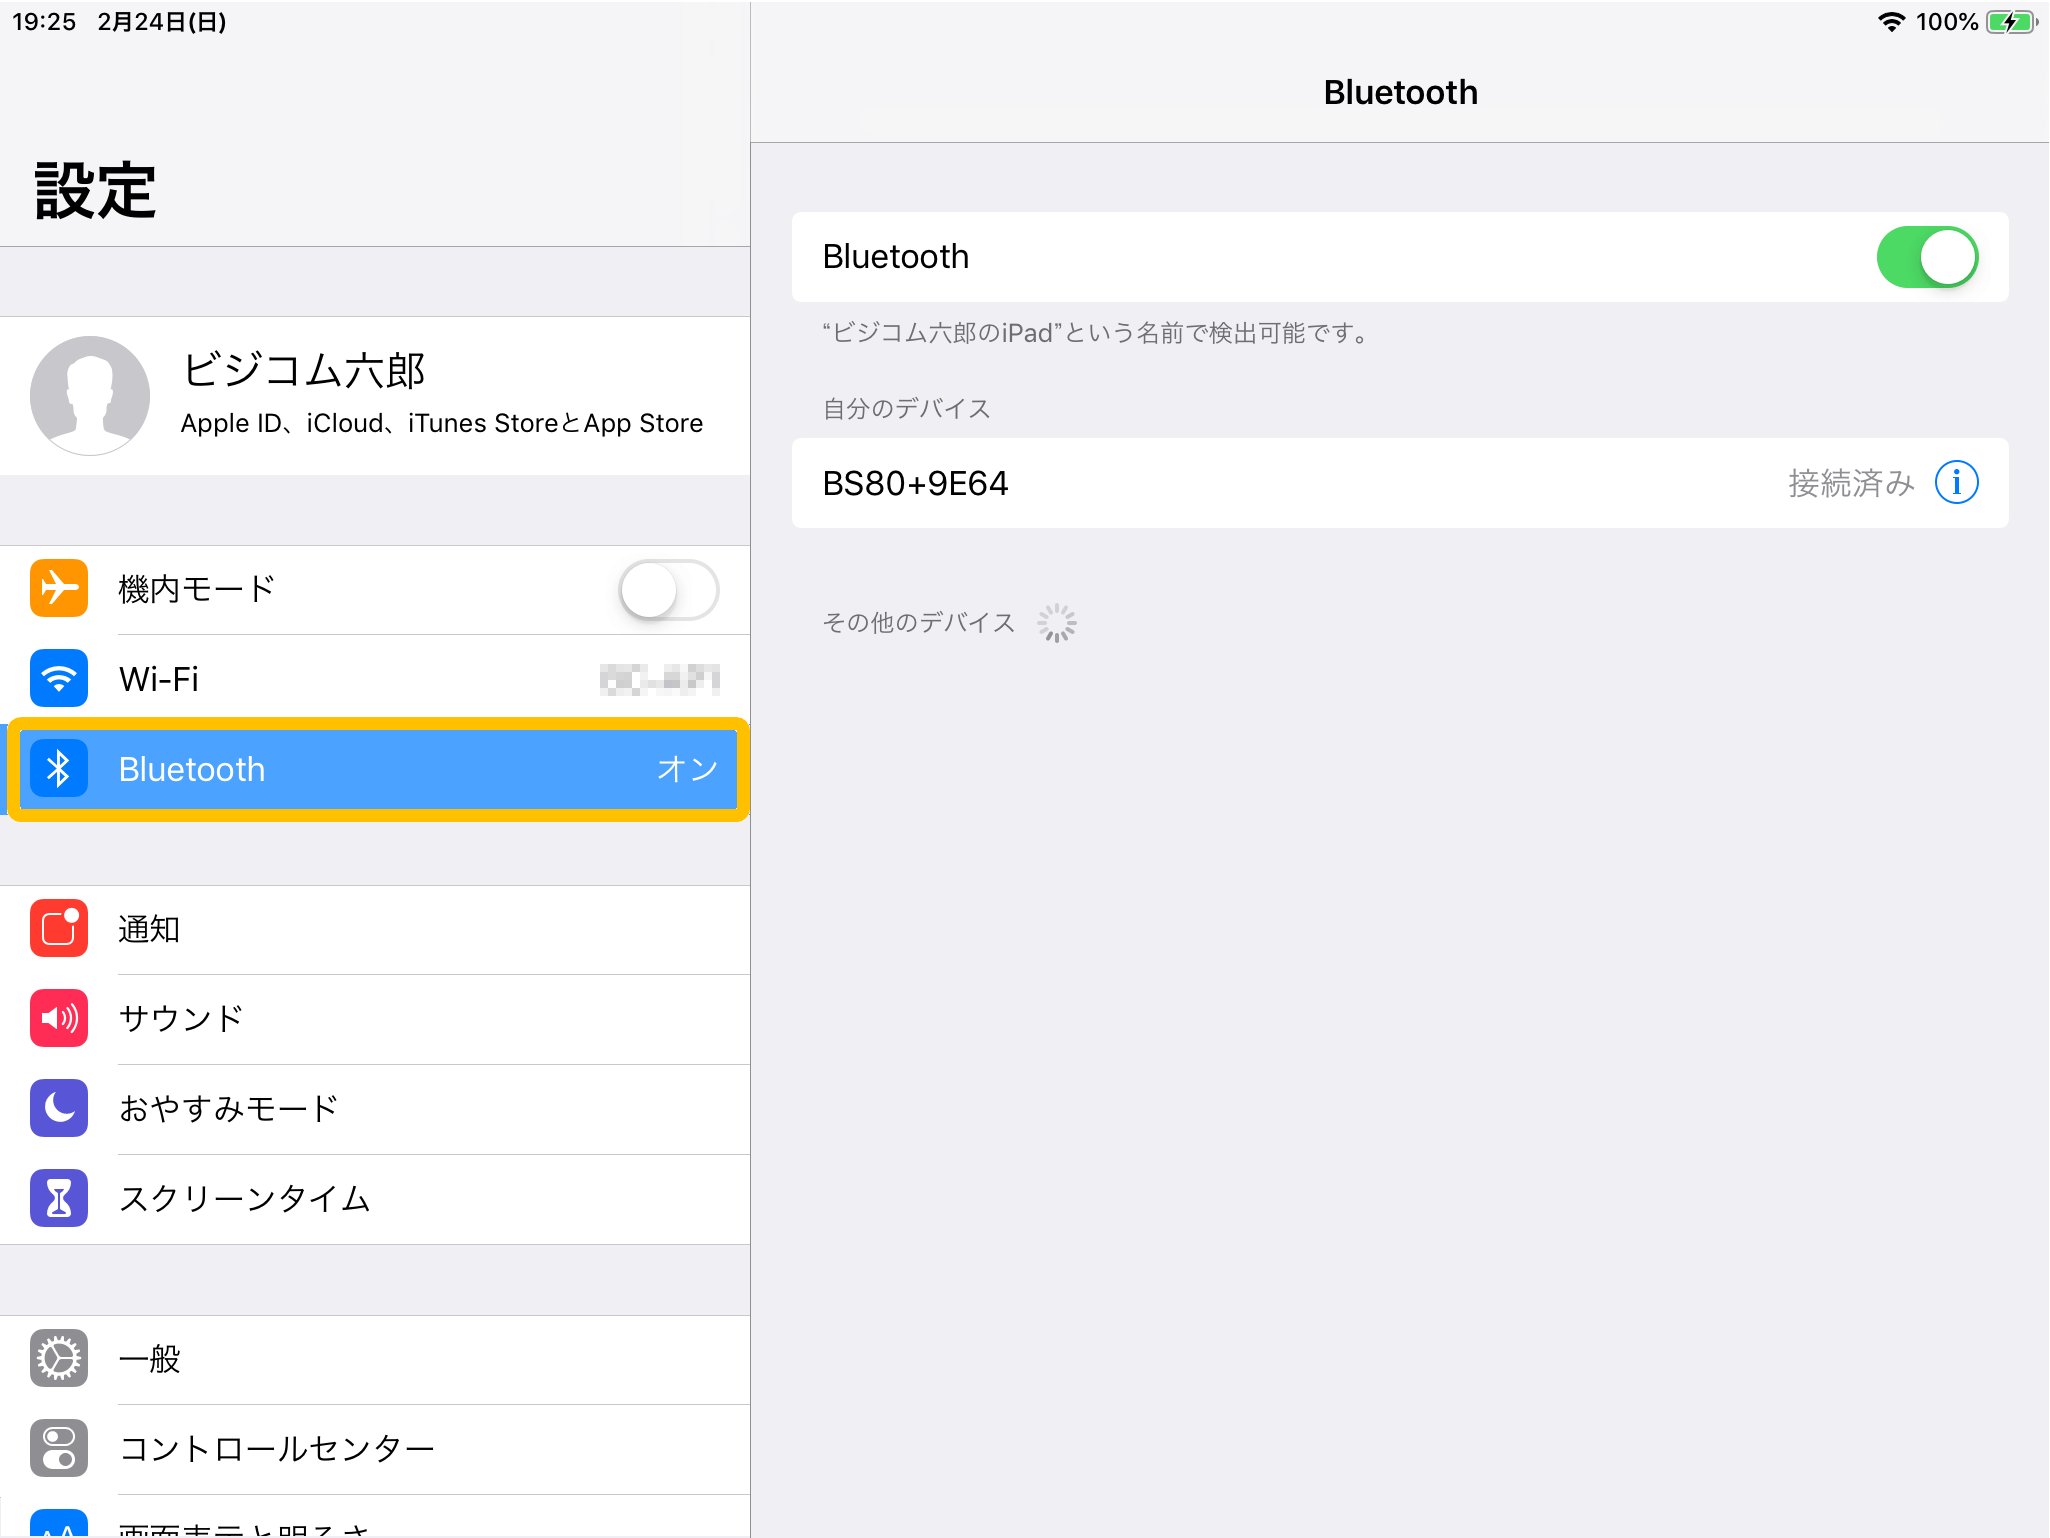Tap the airplane mode icon

59,589
